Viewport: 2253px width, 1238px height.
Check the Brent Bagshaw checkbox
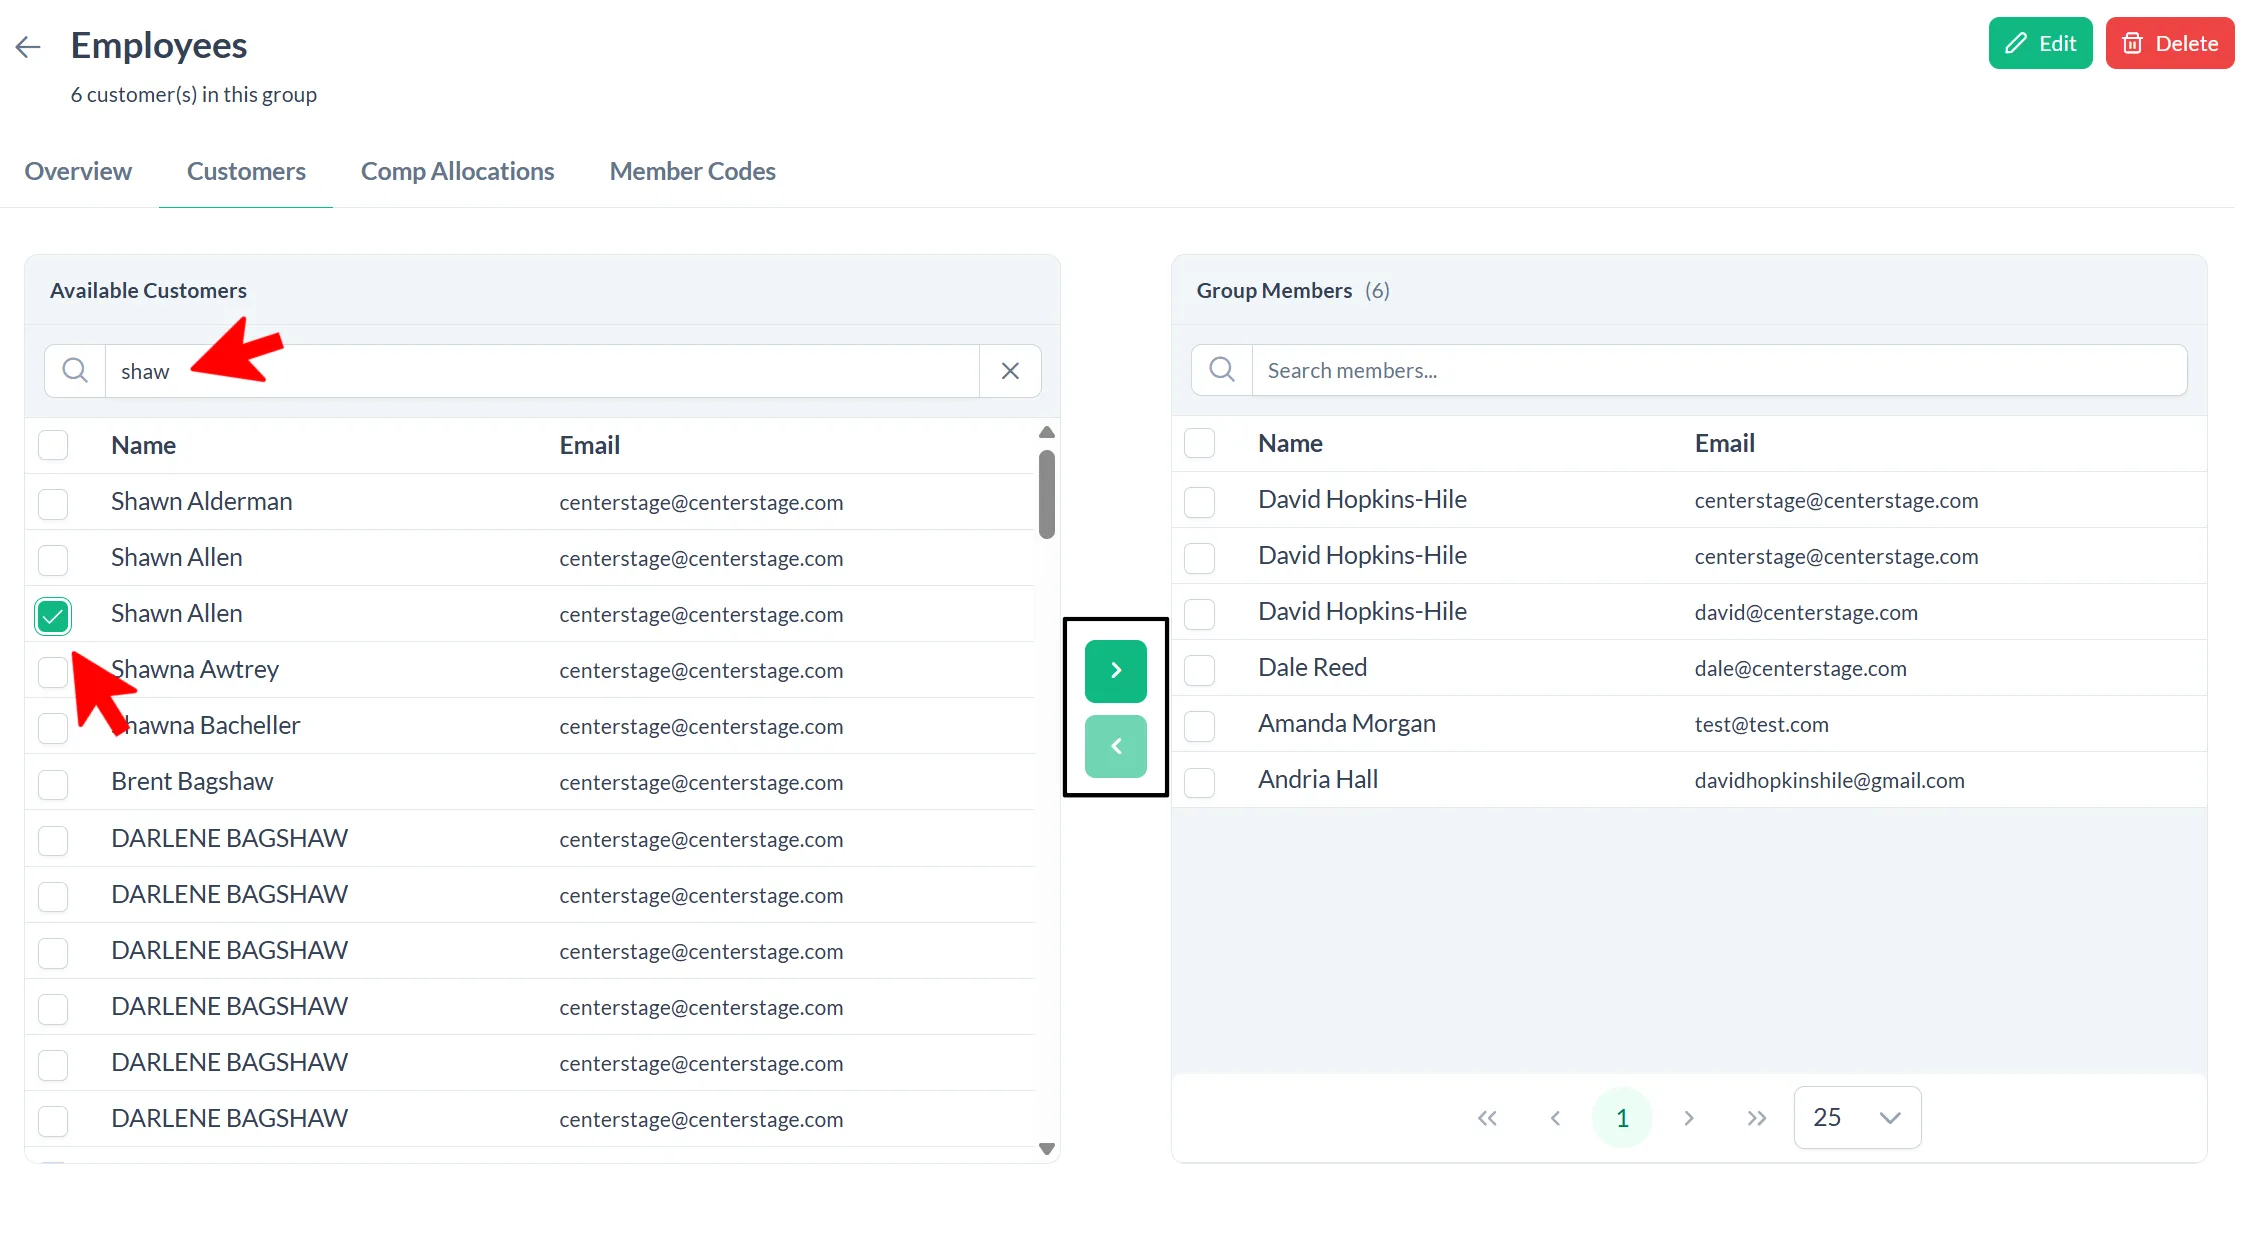pyautogui.click(x=53, y=783)
